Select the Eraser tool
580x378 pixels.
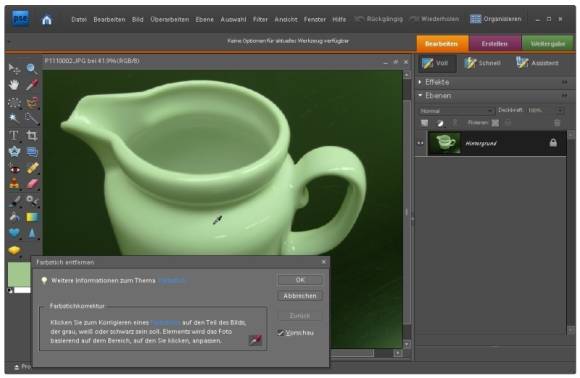(32, 184)
